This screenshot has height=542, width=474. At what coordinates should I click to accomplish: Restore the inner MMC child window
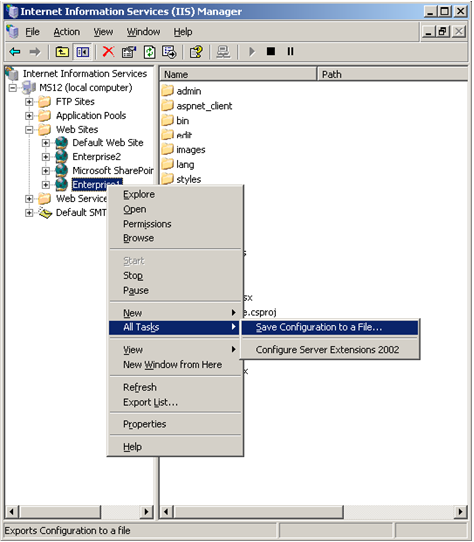coord(443,32)
